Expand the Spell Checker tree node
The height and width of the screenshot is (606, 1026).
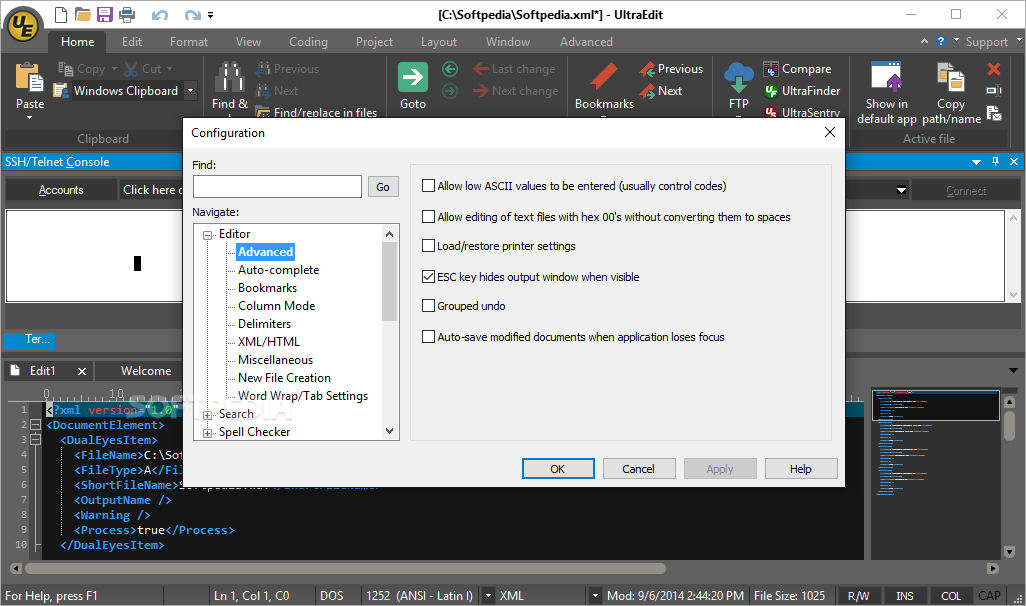207,433
